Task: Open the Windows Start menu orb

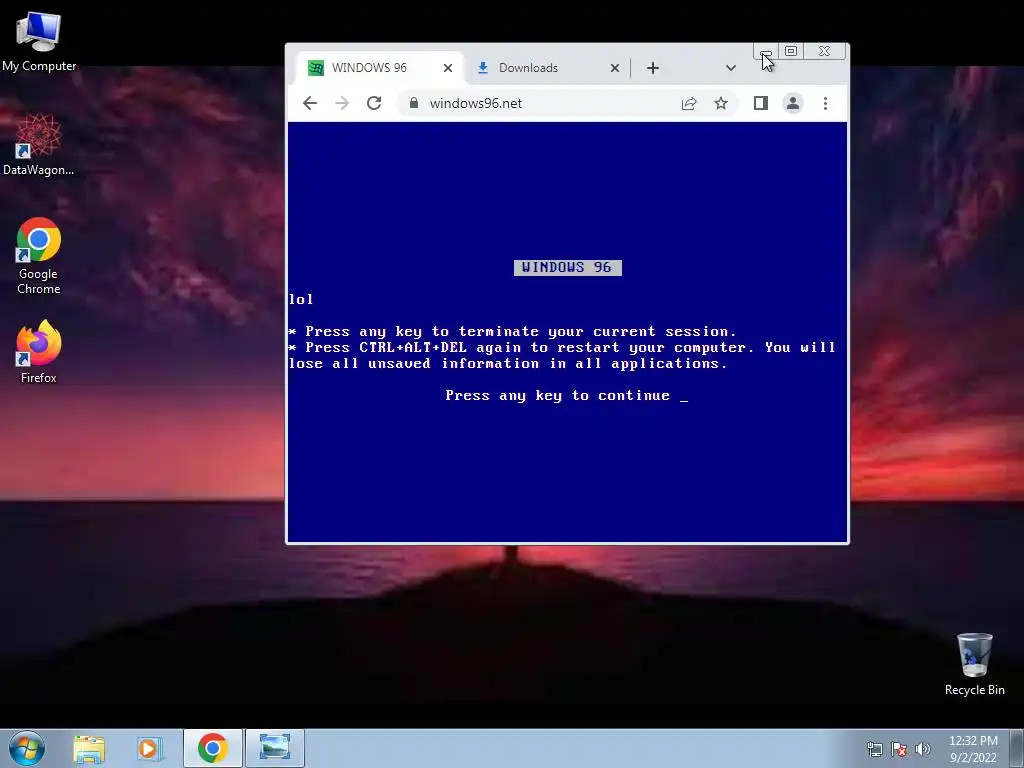Action: [27, 748]
